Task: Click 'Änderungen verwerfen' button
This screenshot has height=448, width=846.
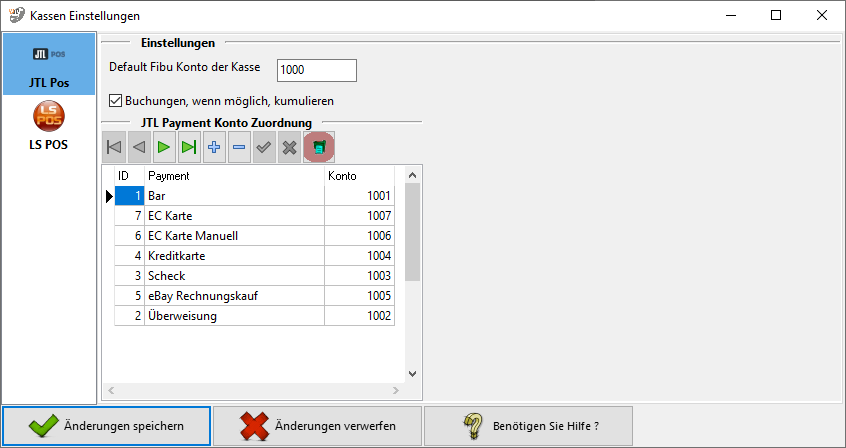Action: [317, 426]
